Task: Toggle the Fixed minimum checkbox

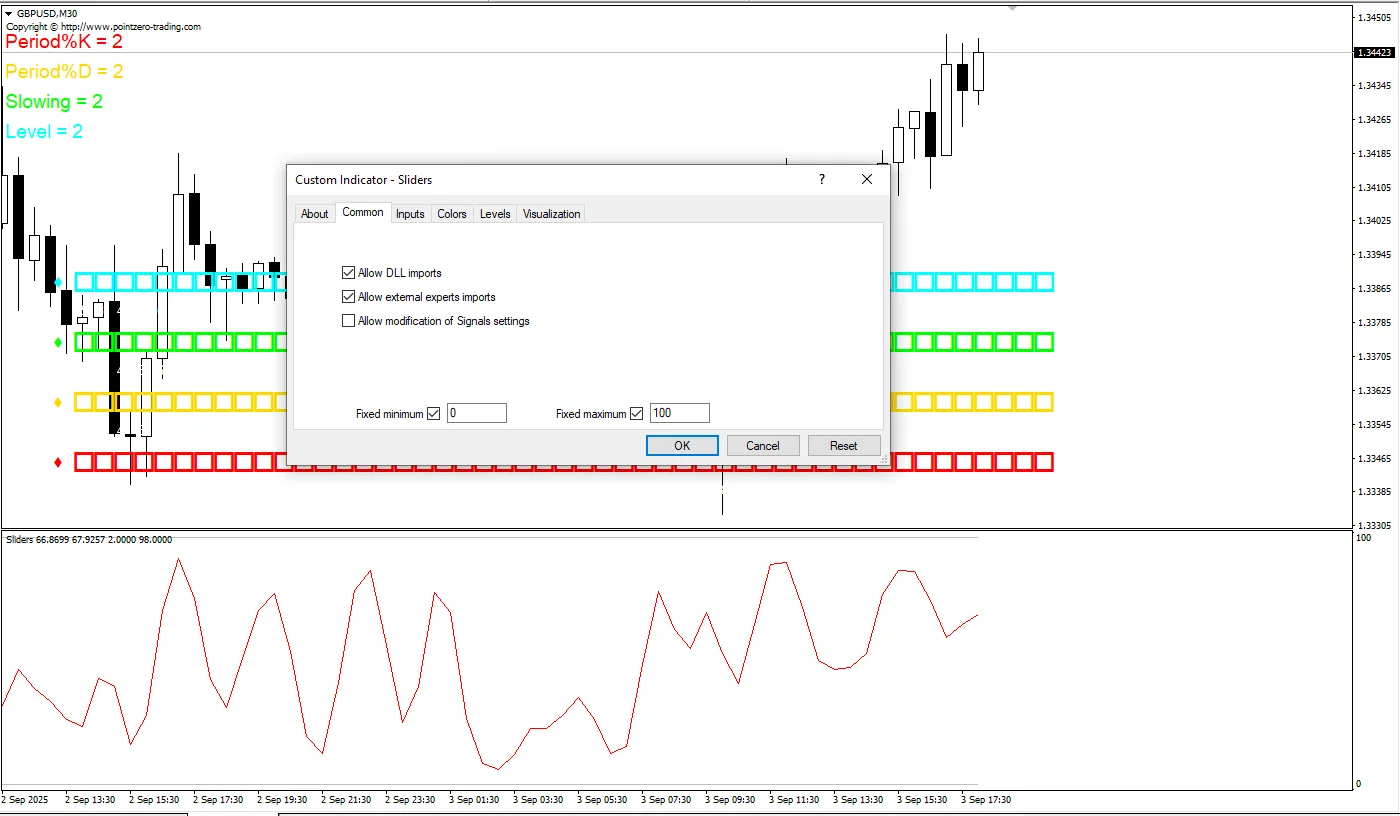Action: [434, 414]
